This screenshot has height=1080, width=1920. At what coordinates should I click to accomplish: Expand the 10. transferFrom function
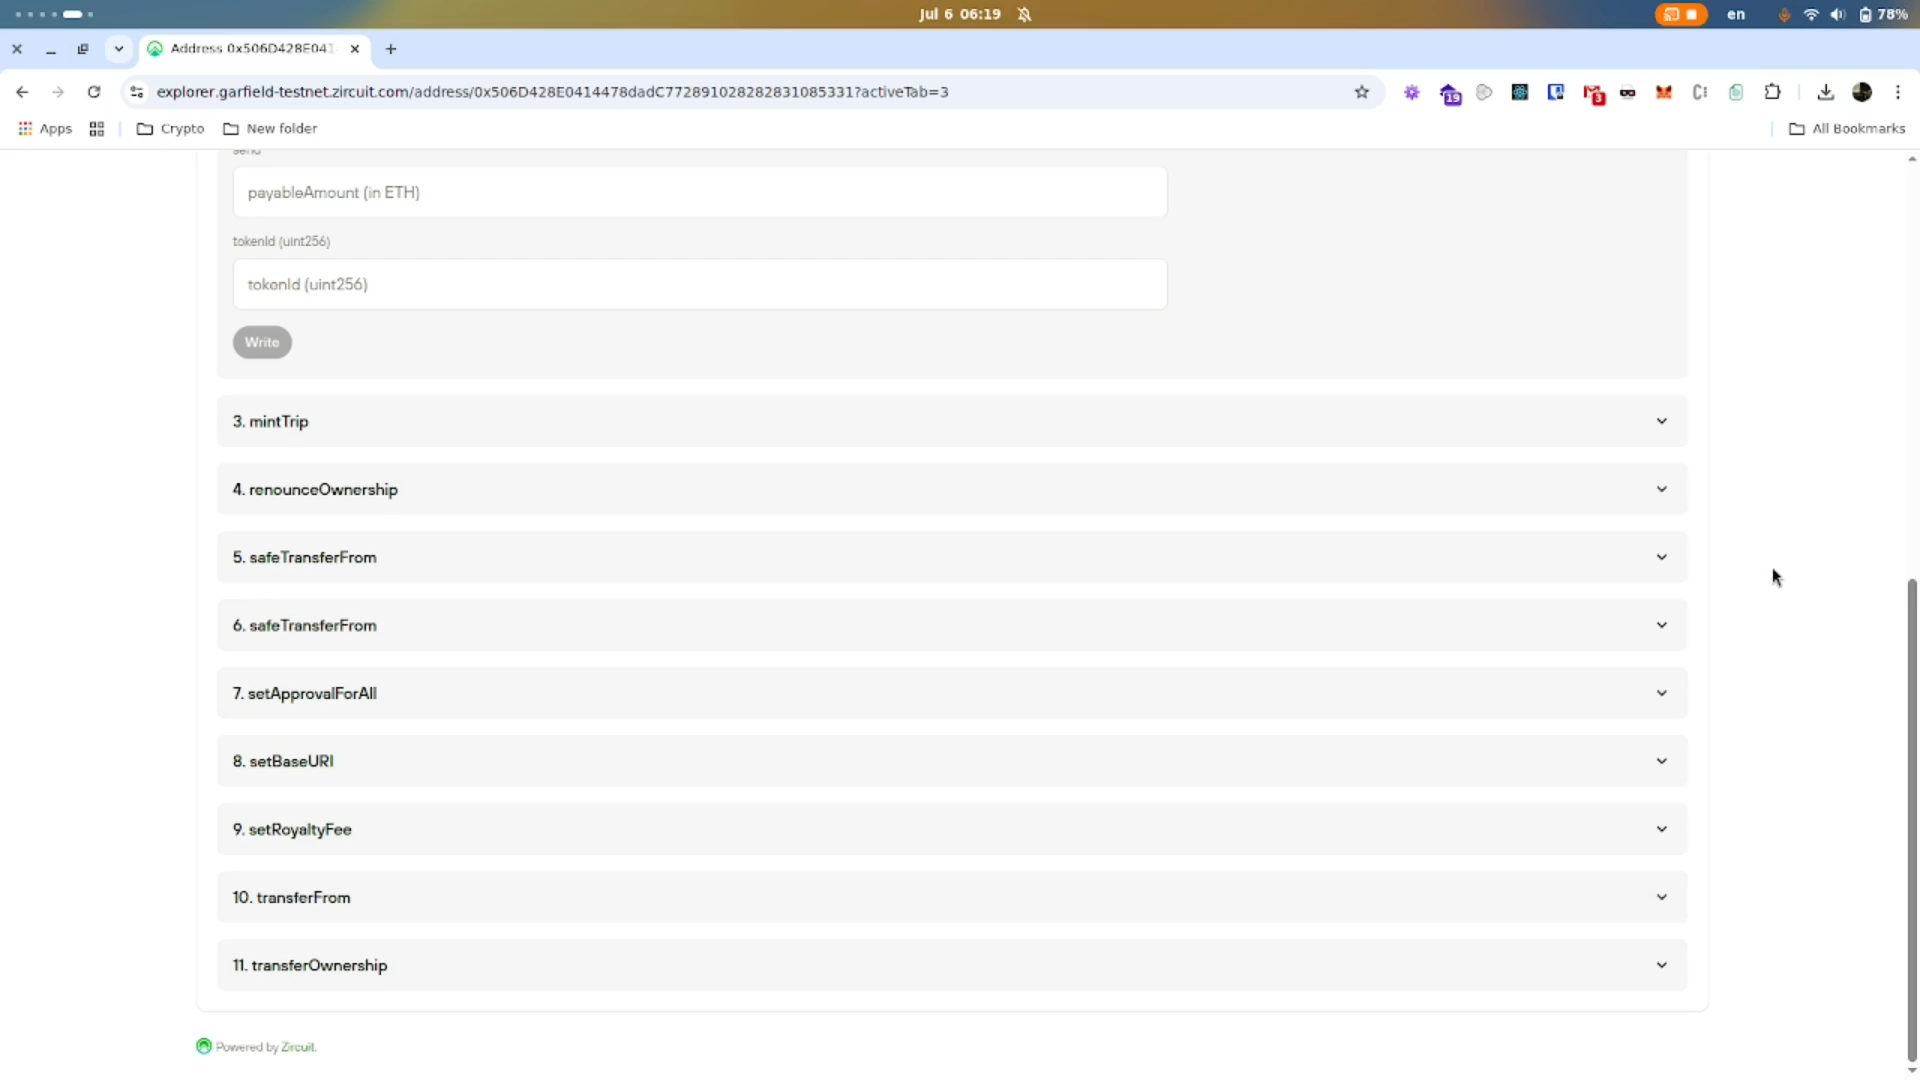click(x=952, y=897)
